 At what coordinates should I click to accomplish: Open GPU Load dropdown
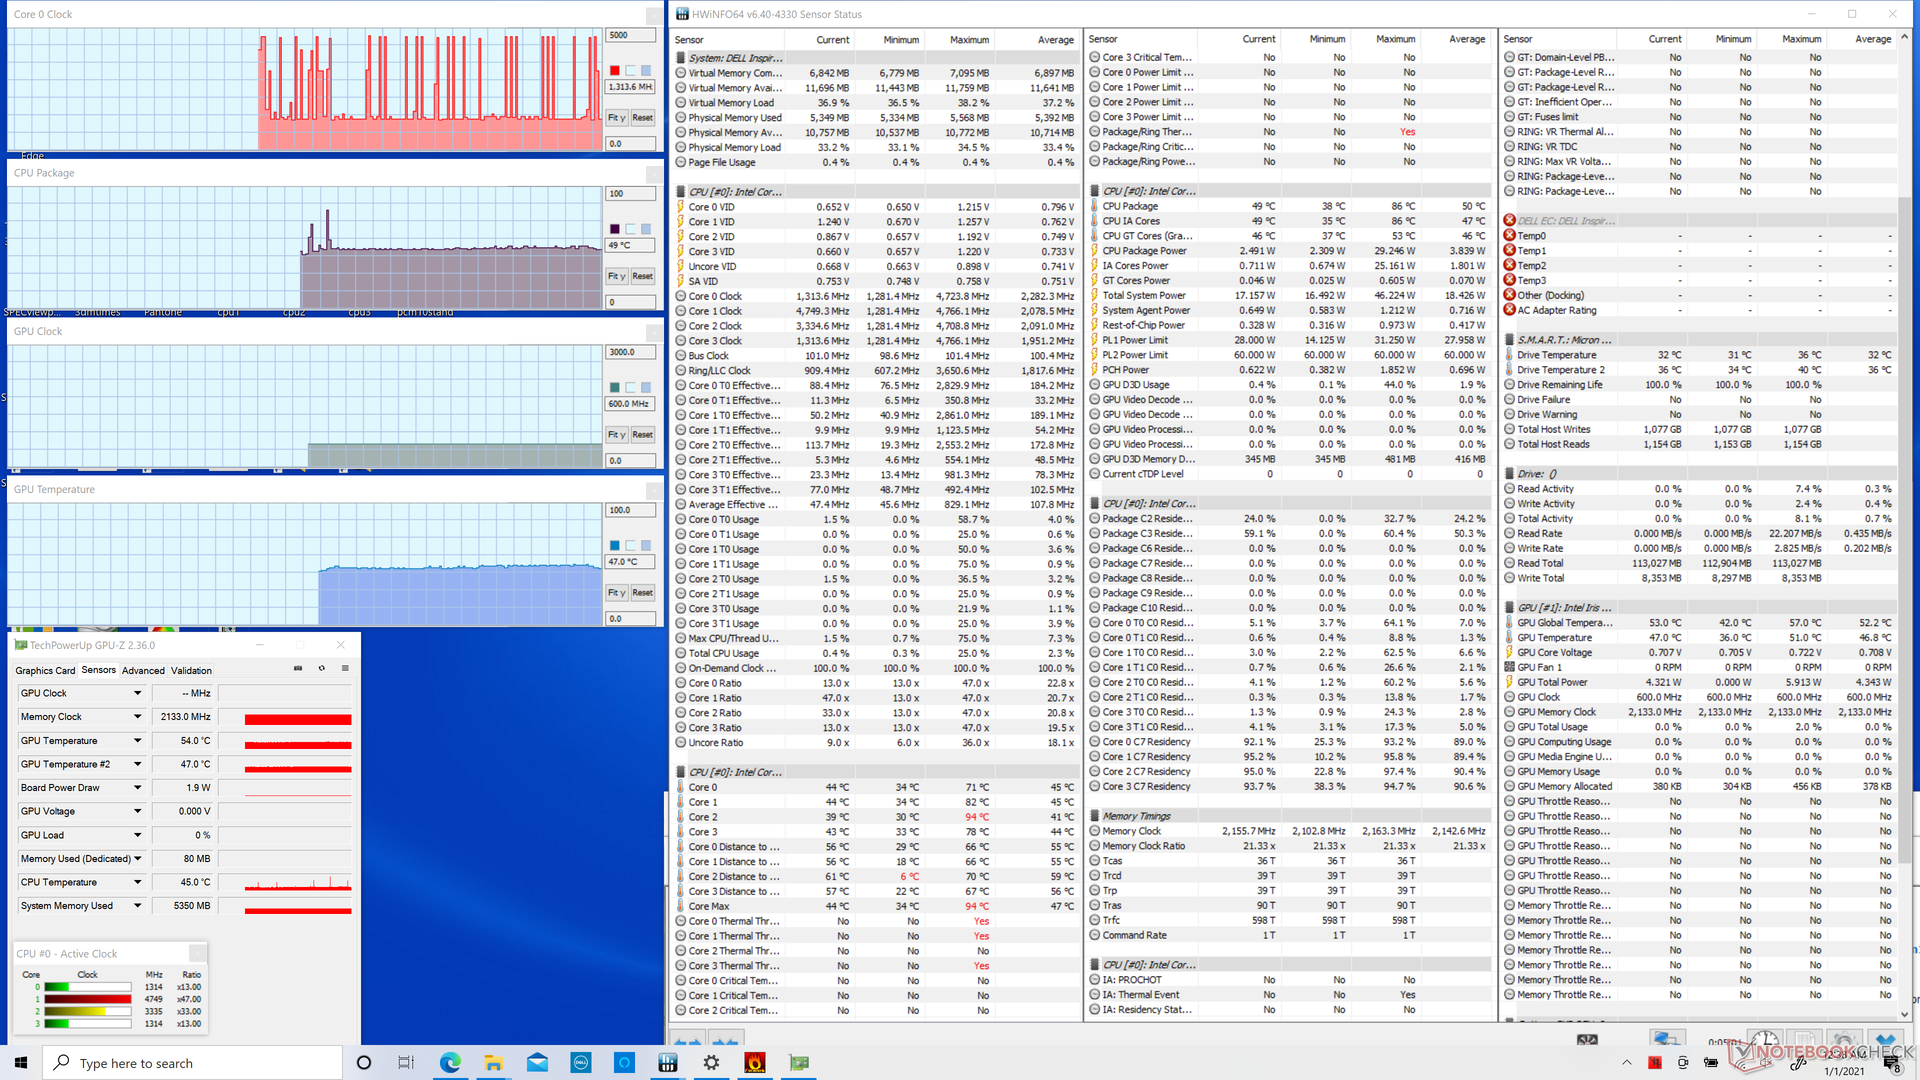(138, 835)
